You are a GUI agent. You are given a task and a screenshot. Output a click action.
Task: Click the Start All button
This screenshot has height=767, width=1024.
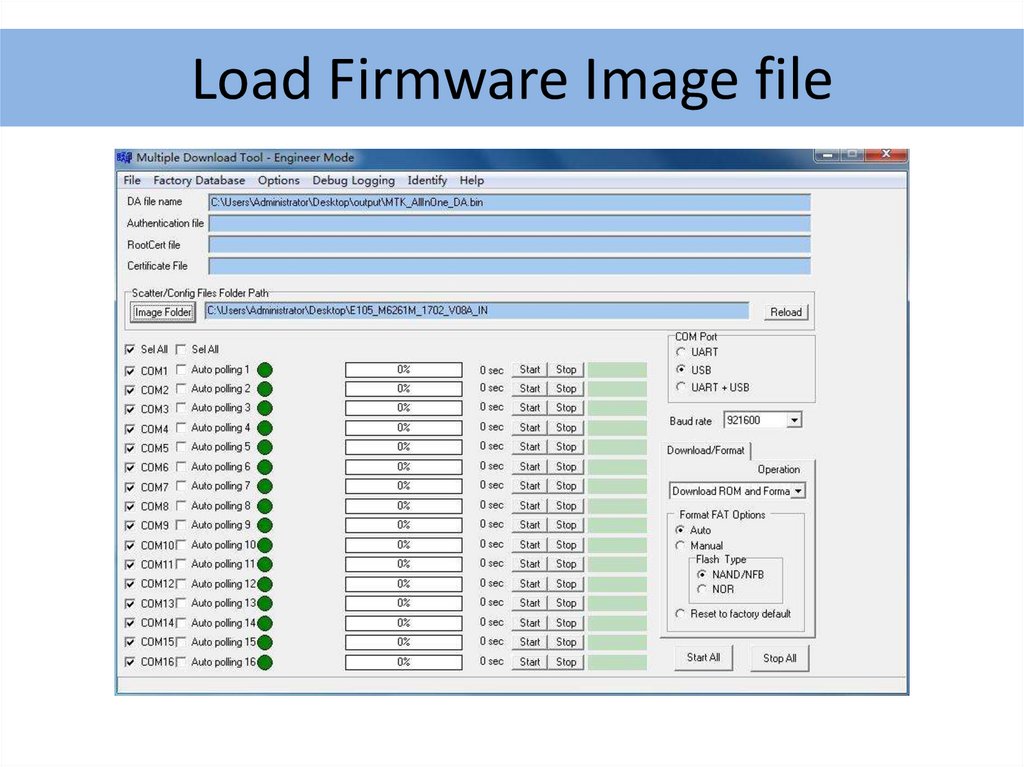tap(703, 657)
